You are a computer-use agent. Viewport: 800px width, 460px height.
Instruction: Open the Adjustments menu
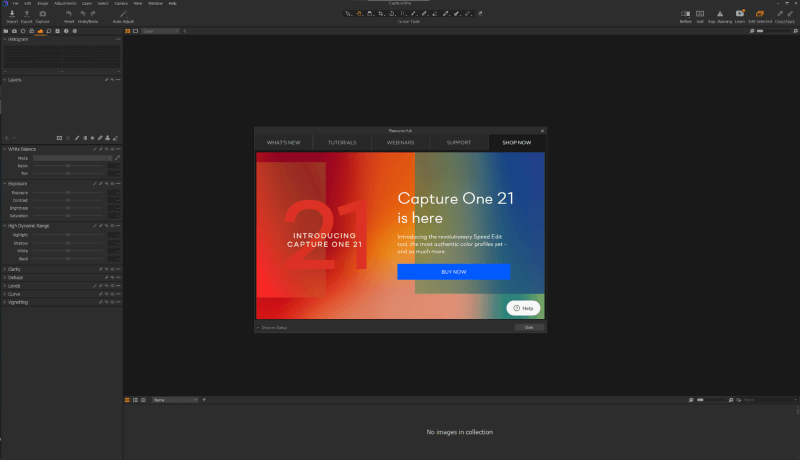65,3
